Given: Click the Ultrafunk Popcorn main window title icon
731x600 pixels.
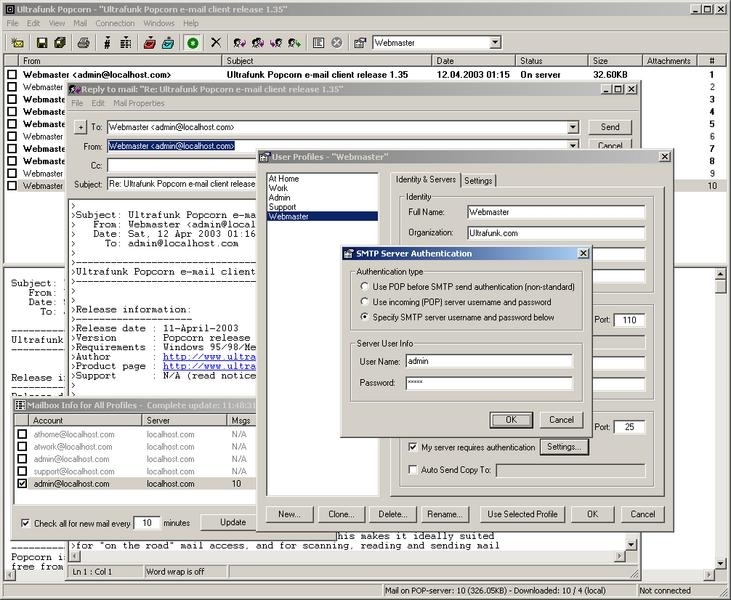Looking at the screenshot, I should click(9, 9).
